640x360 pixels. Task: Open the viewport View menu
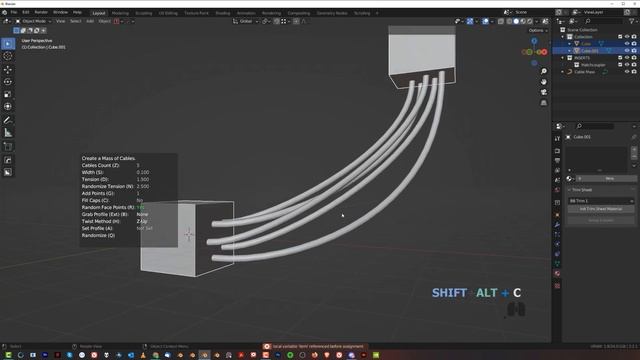[60, 21]
